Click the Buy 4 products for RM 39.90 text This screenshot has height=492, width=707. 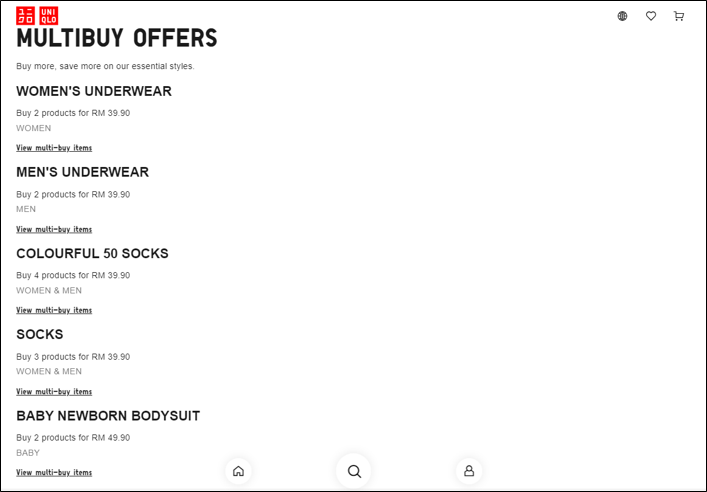(x=73, y=276)
